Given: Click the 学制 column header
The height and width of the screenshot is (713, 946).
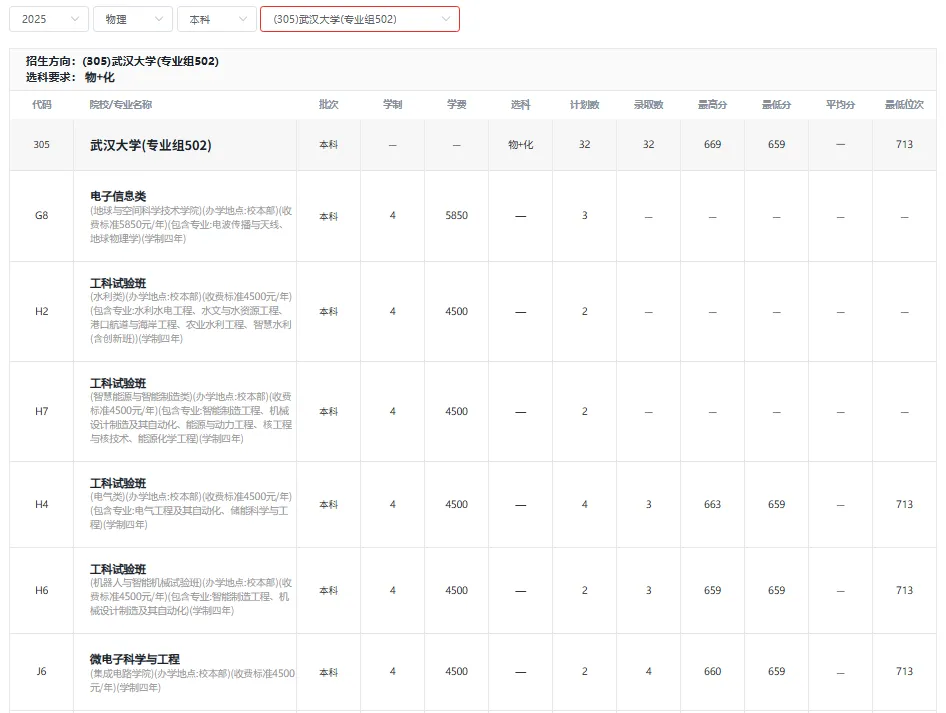Looking at the screenshot, I should pos(393,104).
